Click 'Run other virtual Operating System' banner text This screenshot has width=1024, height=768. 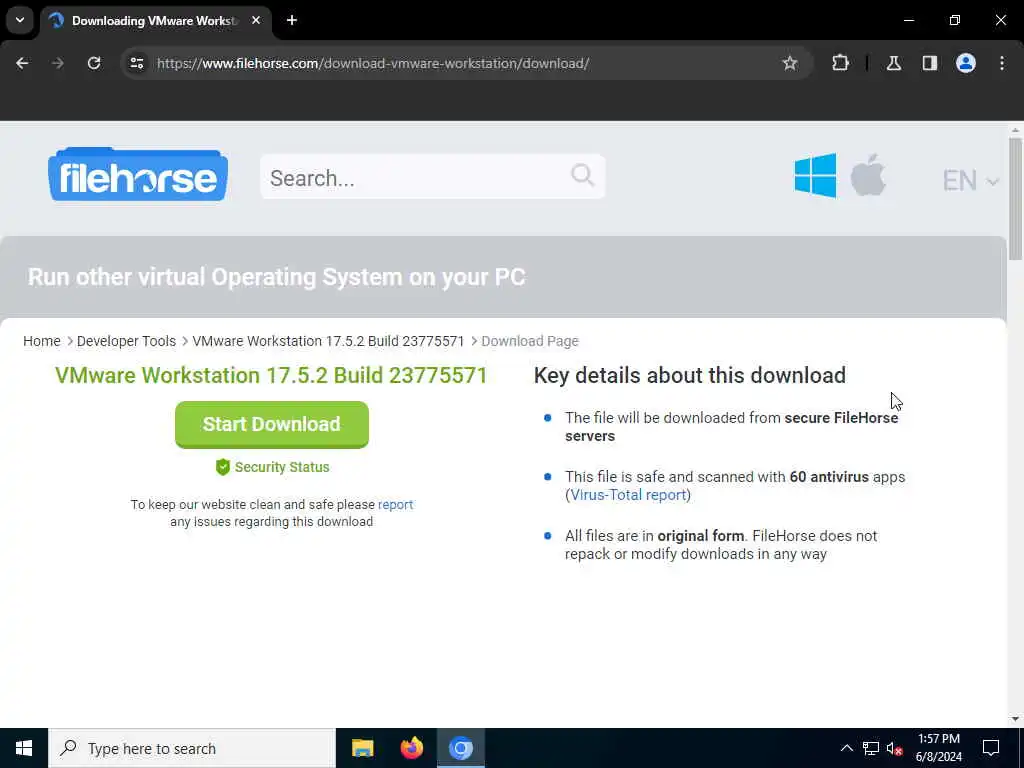(x=276, y=277)
